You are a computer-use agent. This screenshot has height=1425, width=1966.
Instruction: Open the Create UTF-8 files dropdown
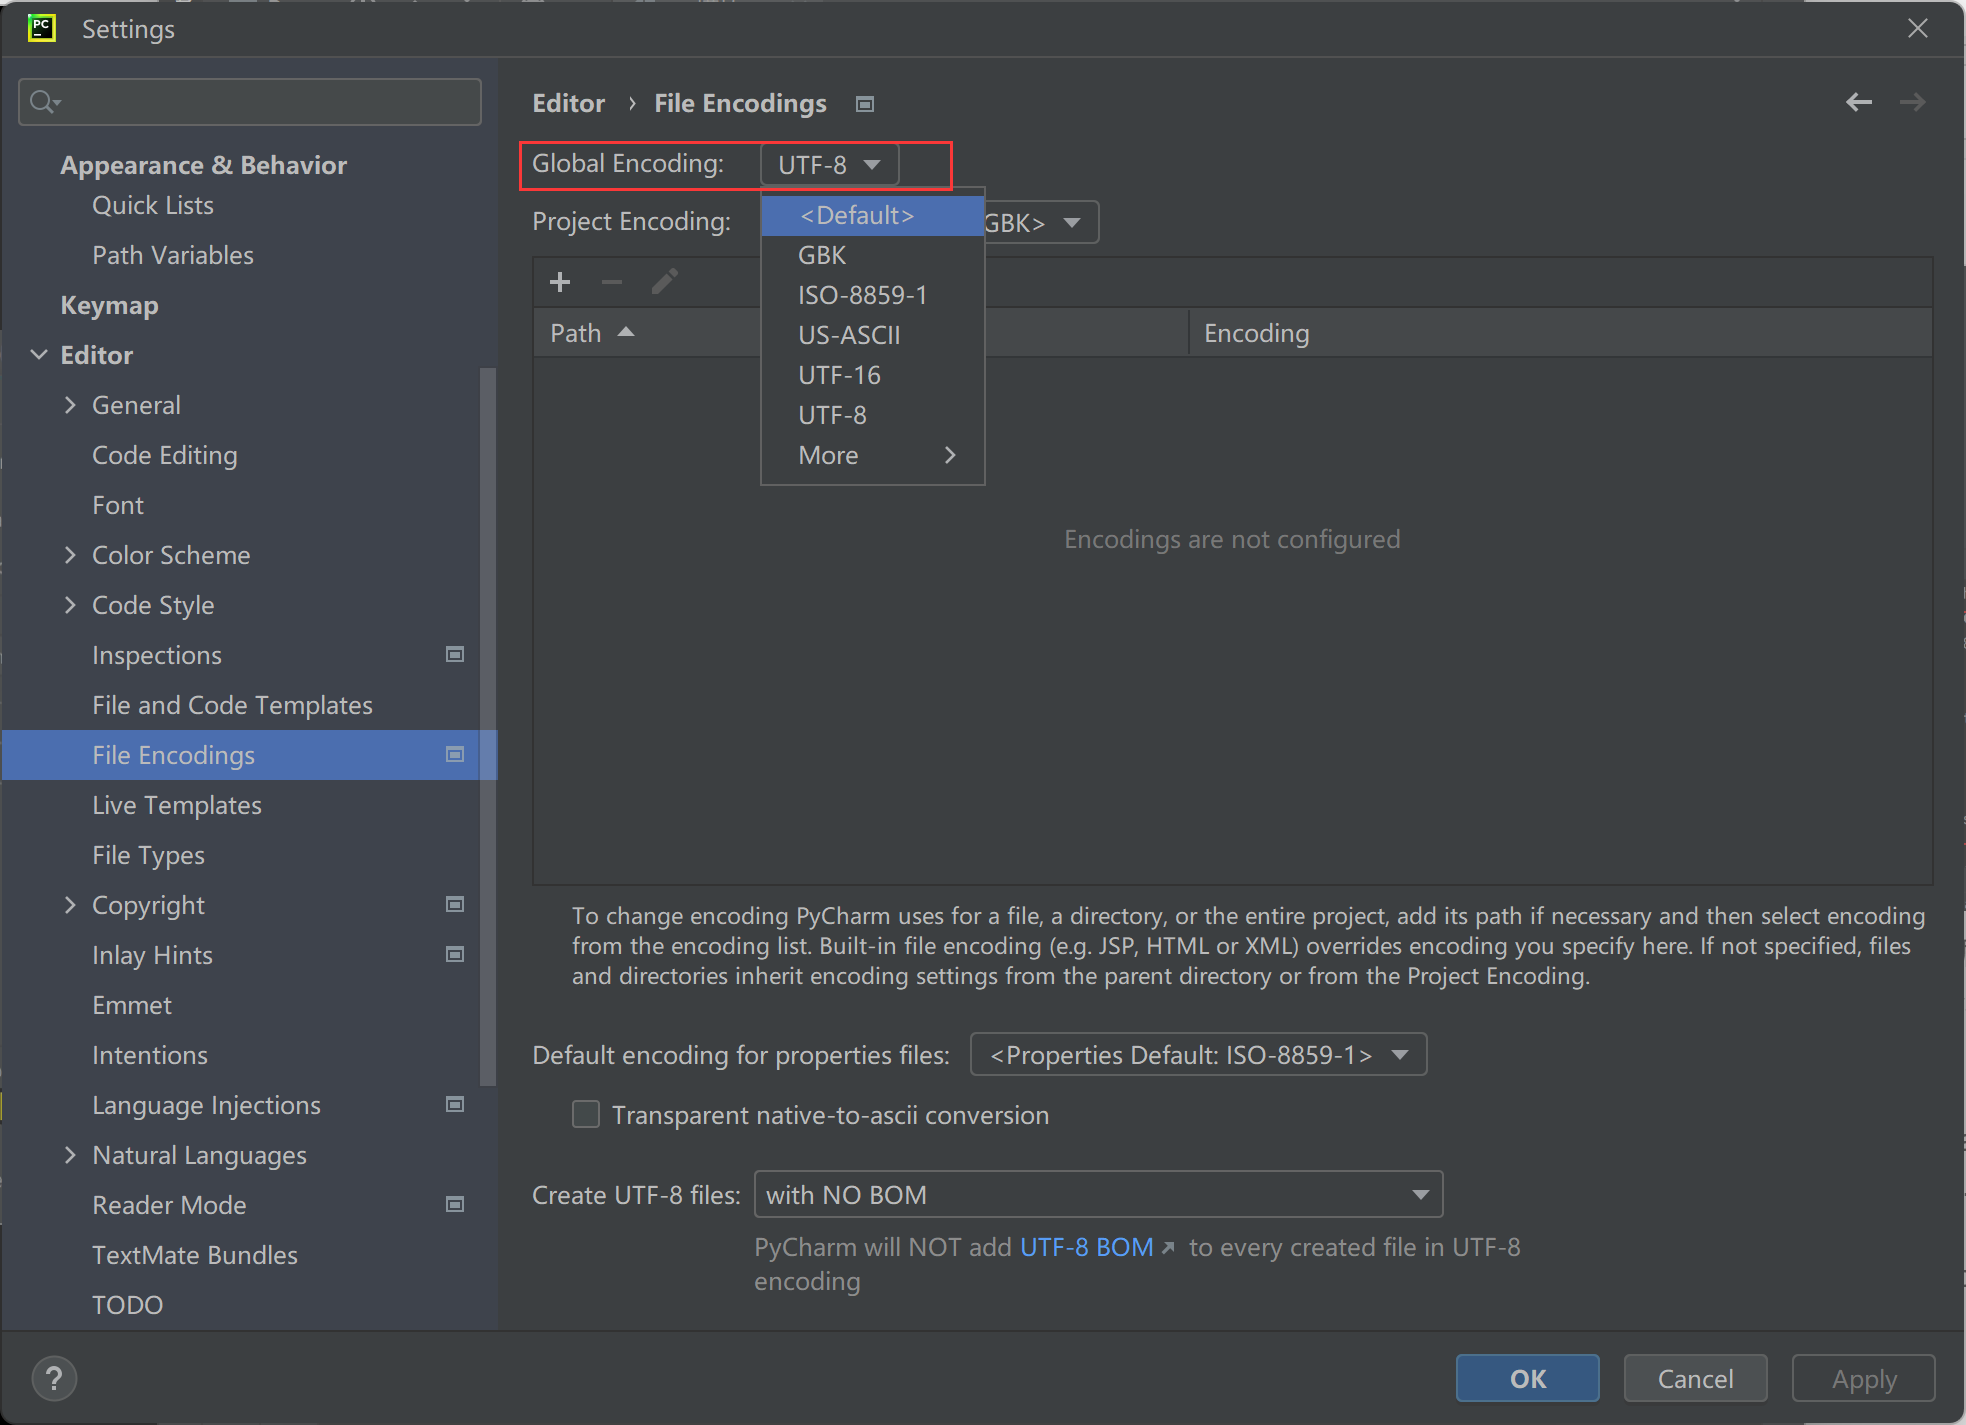click(1097, 1194)
